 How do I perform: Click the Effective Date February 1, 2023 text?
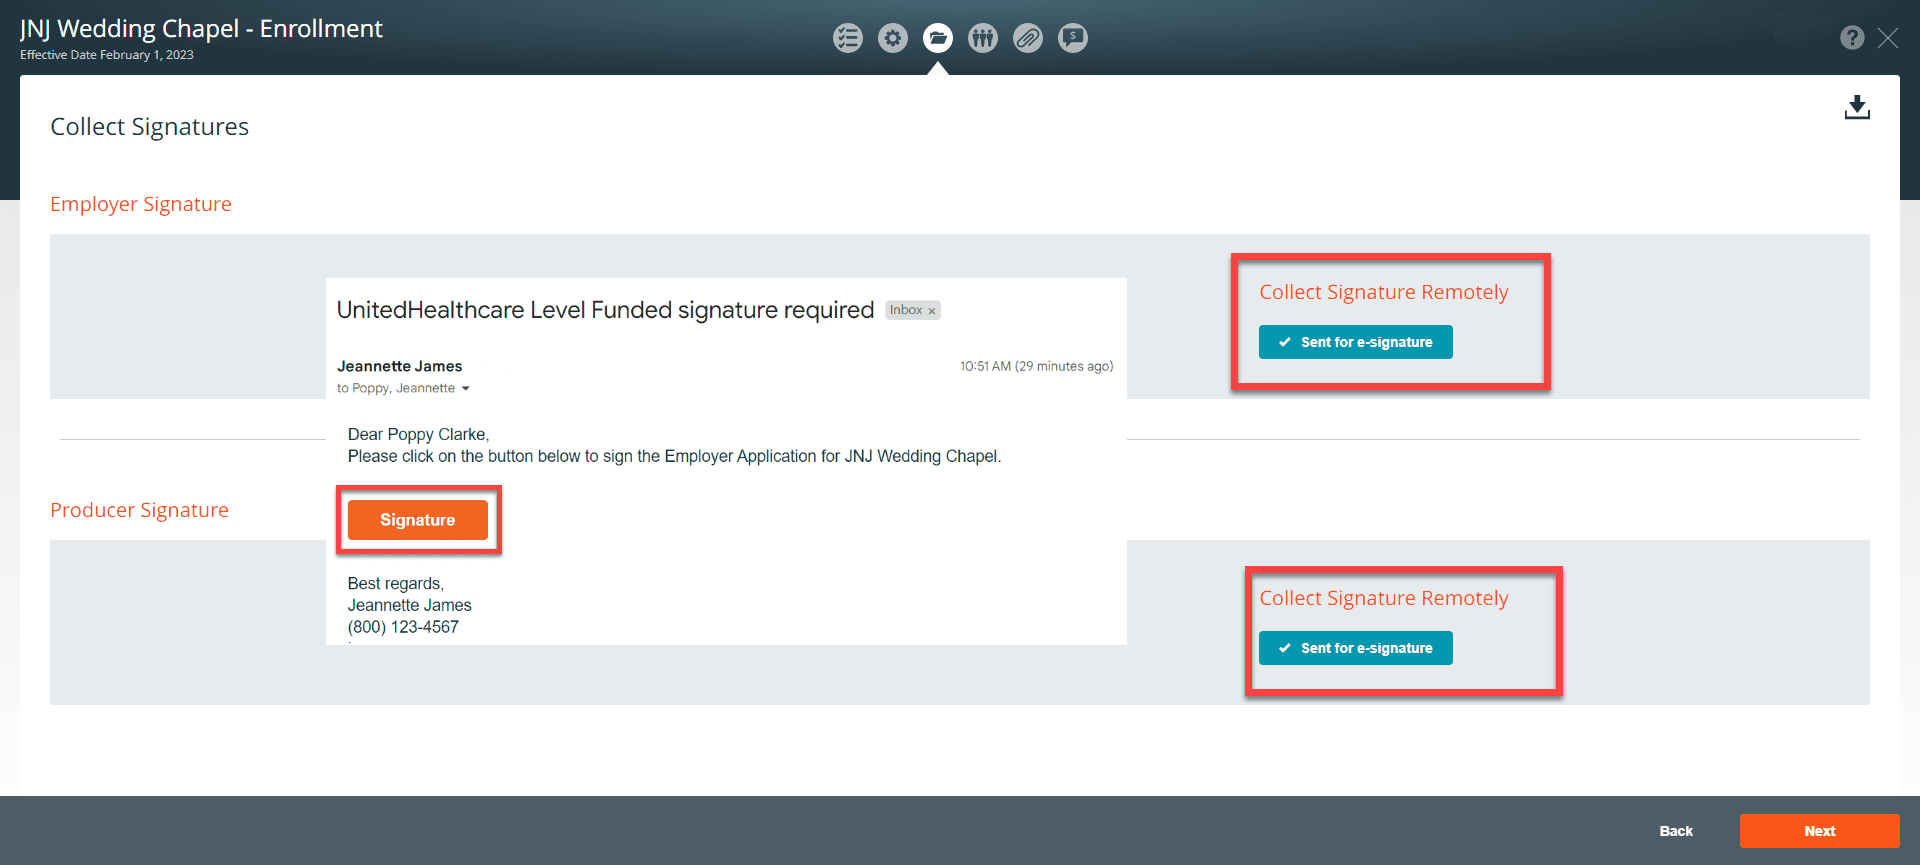point(107,55)
